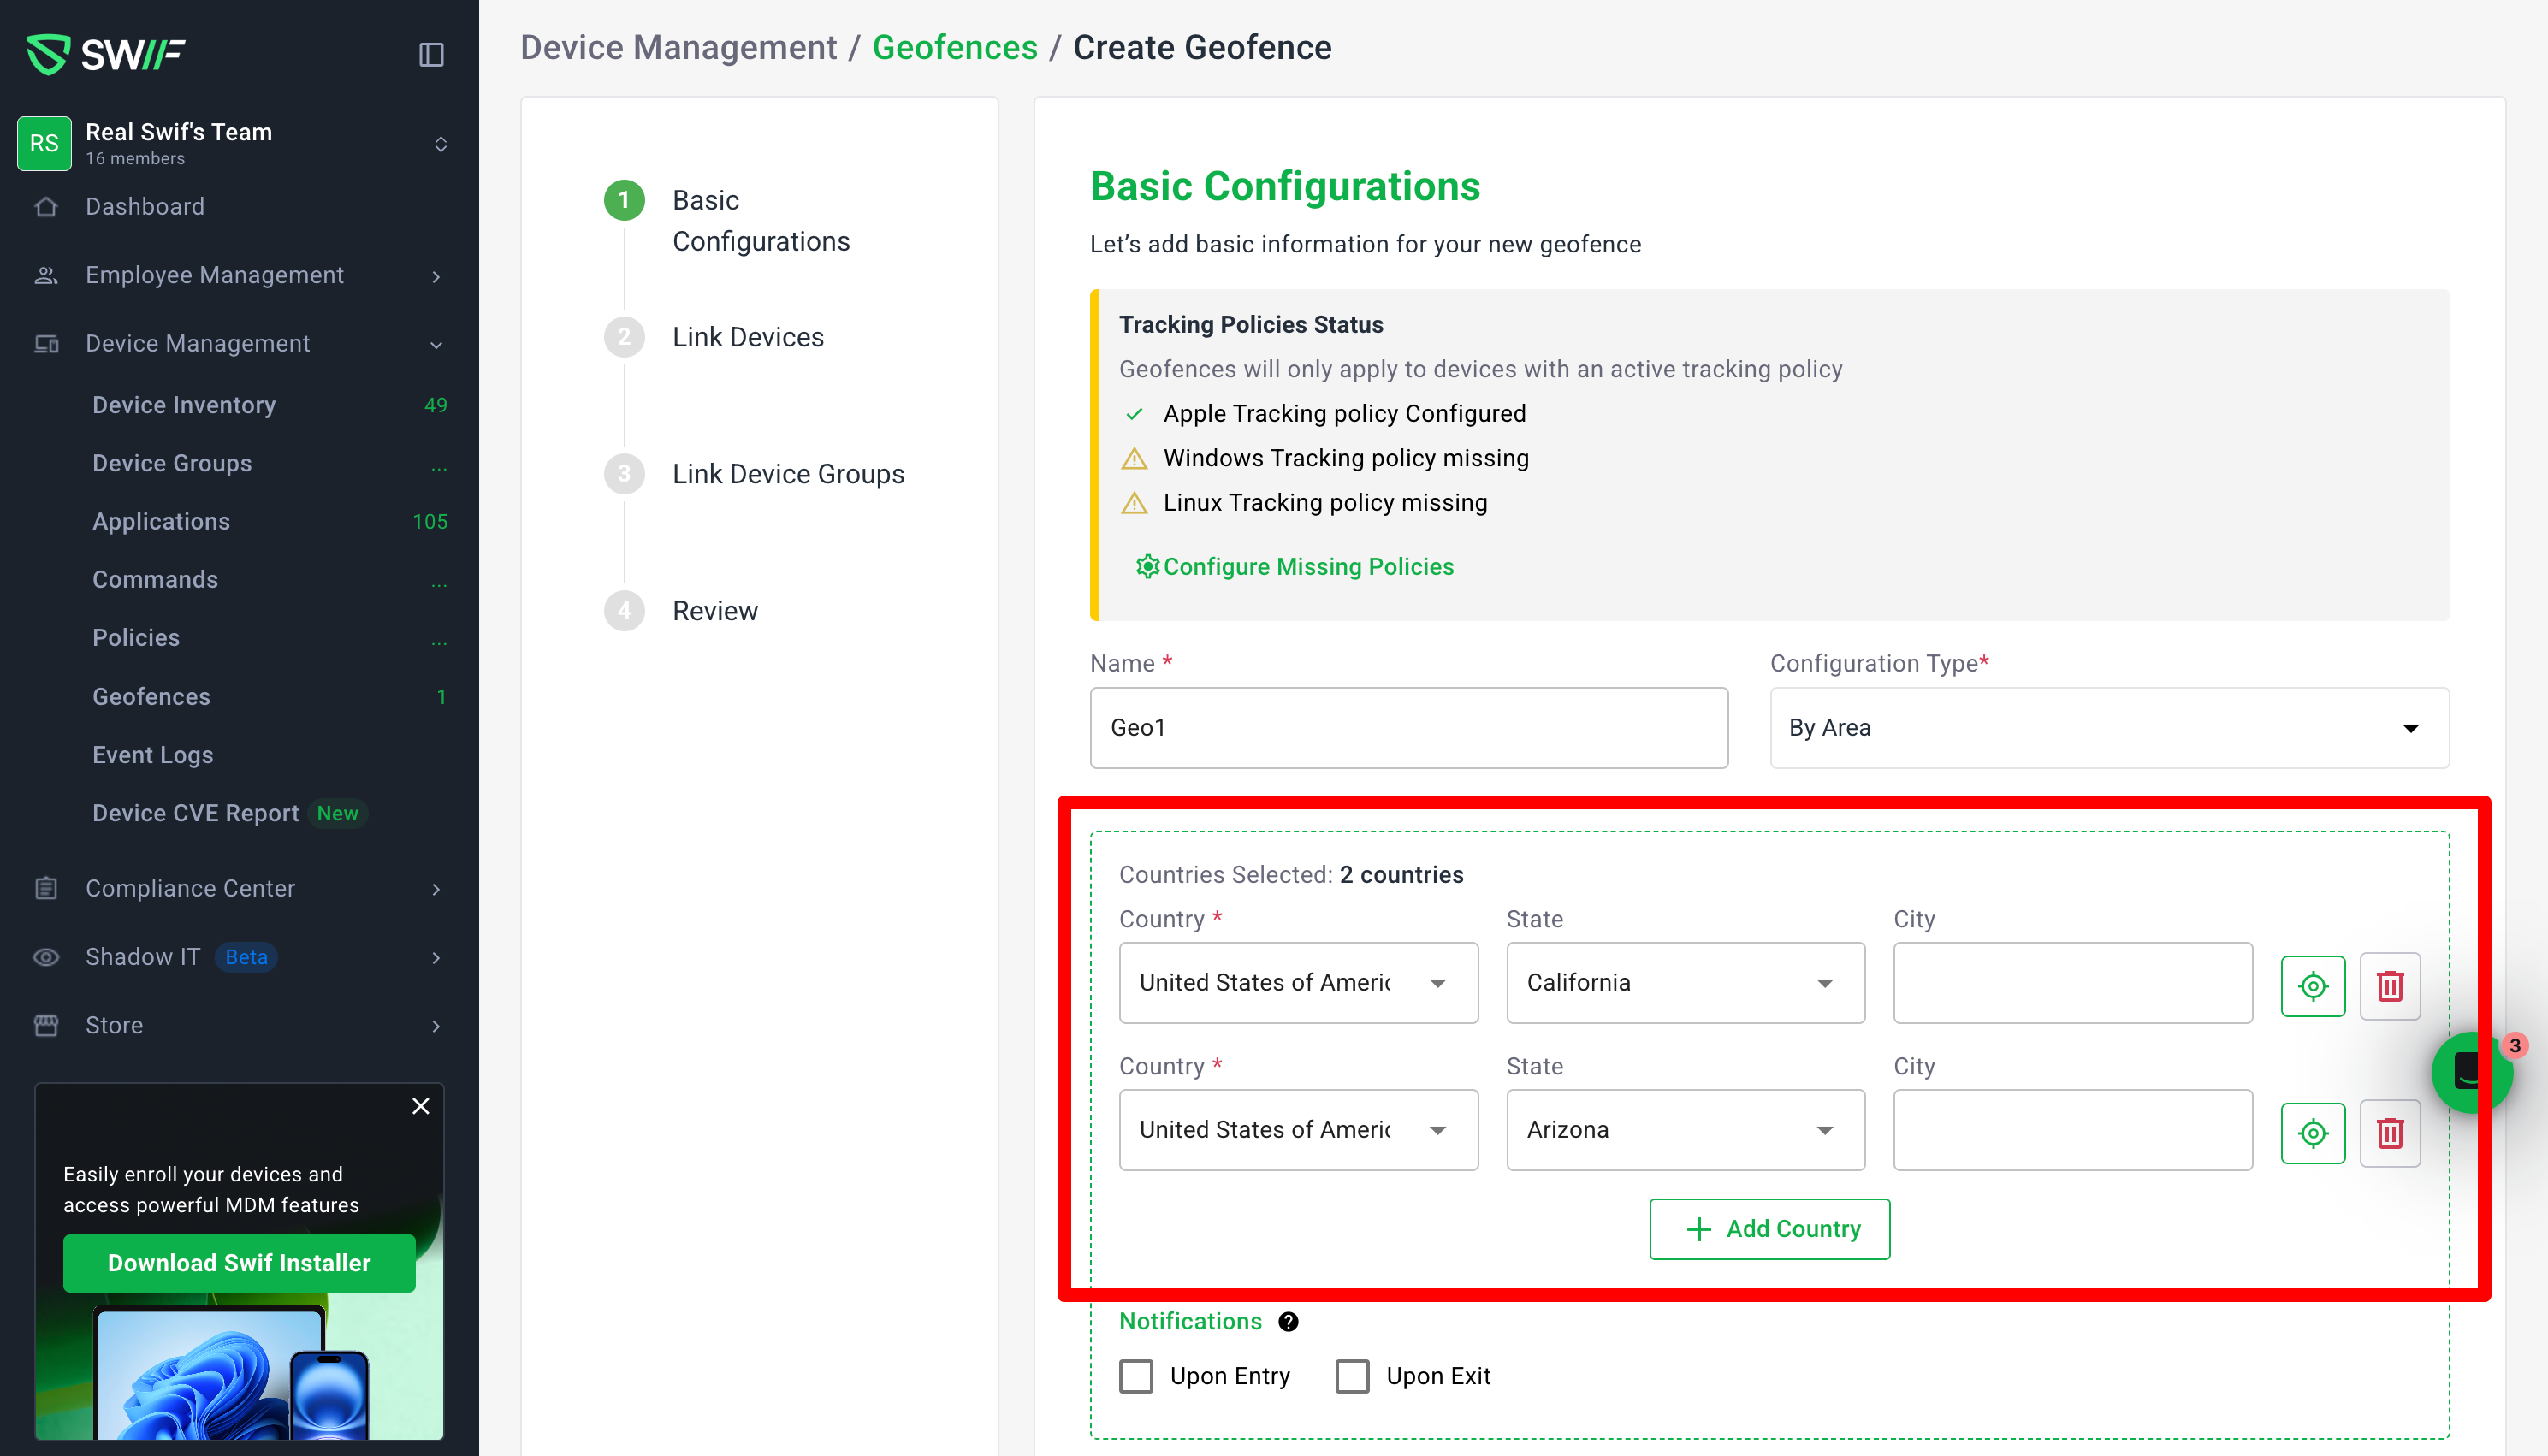Viewport: 2548px width, 1456px height.
Task: Close the installer promo card
Action: (421, 1106)
